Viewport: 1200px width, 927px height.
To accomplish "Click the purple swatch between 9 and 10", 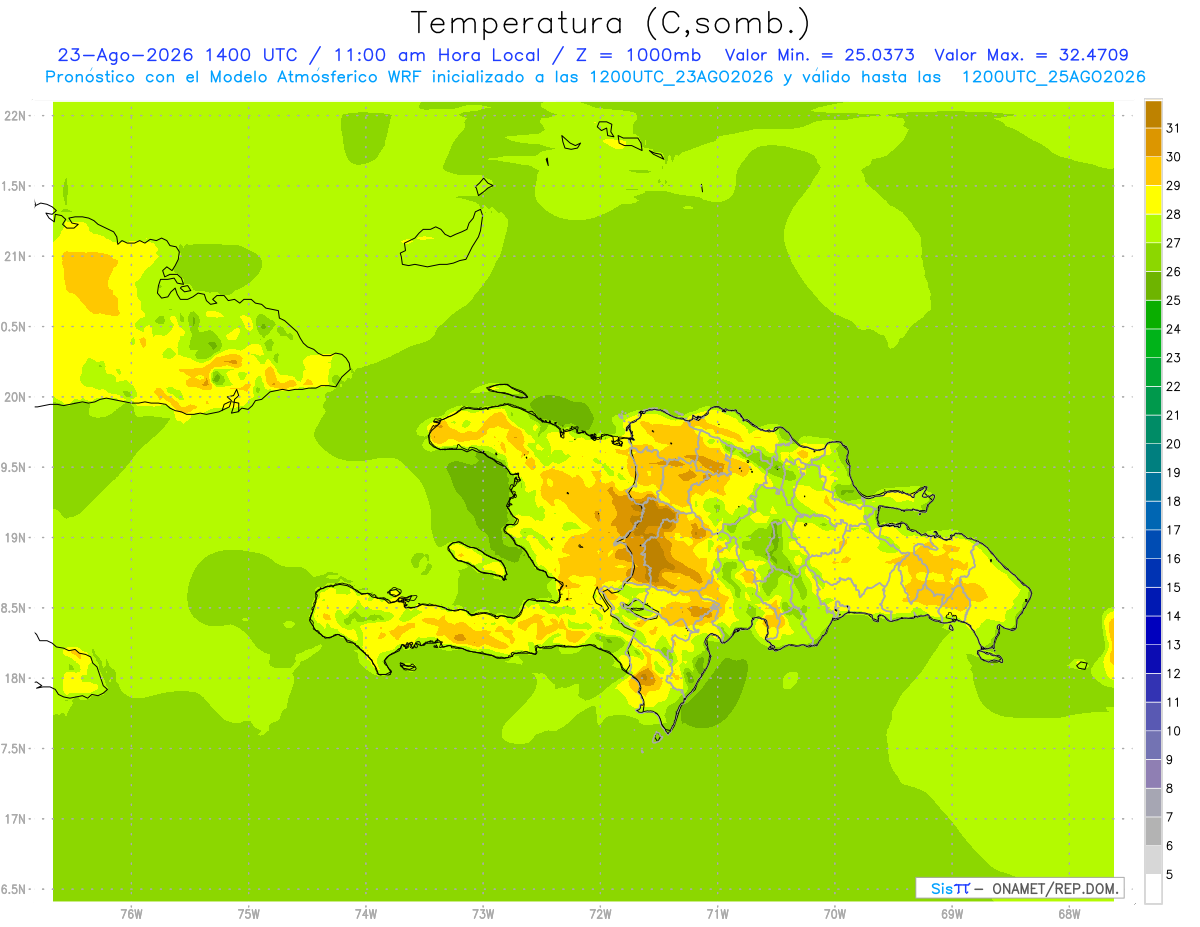I will tap(1153, 746).
